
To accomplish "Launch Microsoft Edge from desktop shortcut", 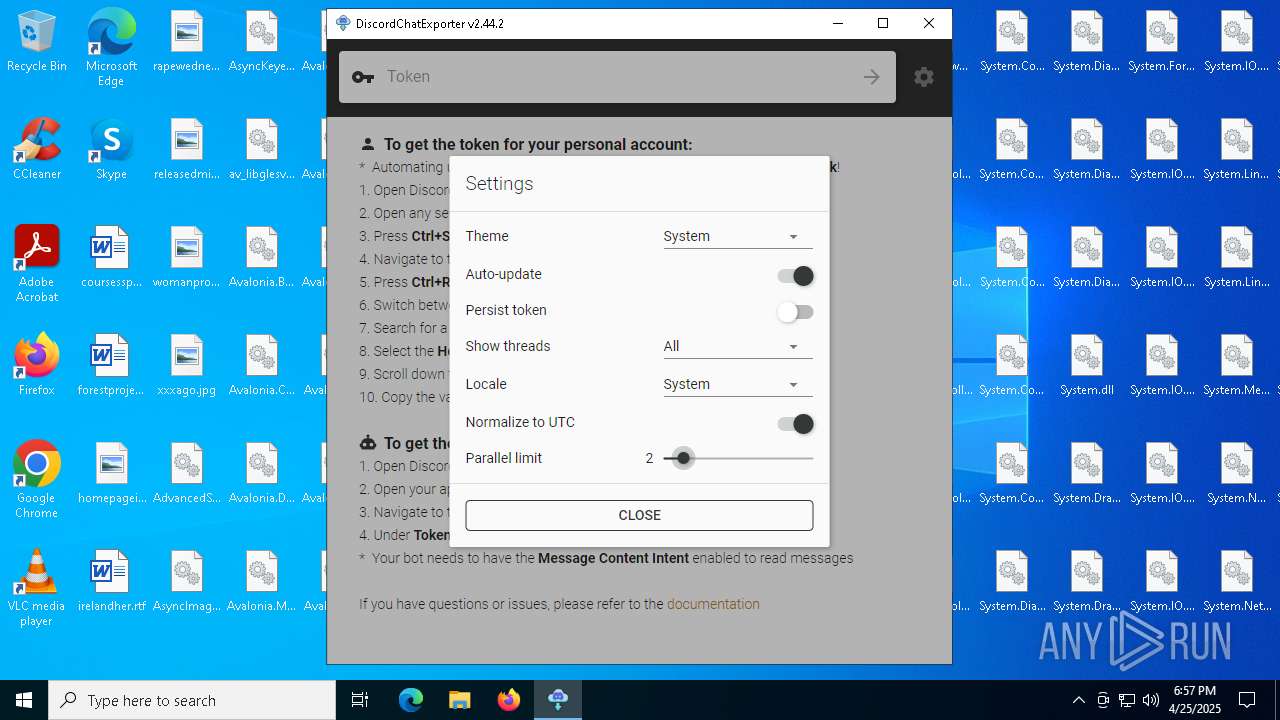I will pyautogui.click(x=111, y=47).
